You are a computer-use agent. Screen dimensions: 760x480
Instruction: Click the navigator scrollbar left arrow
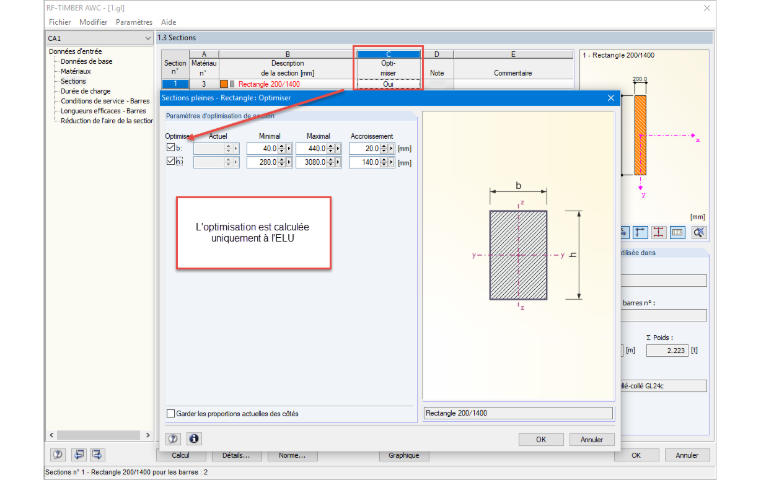[51, 435]
